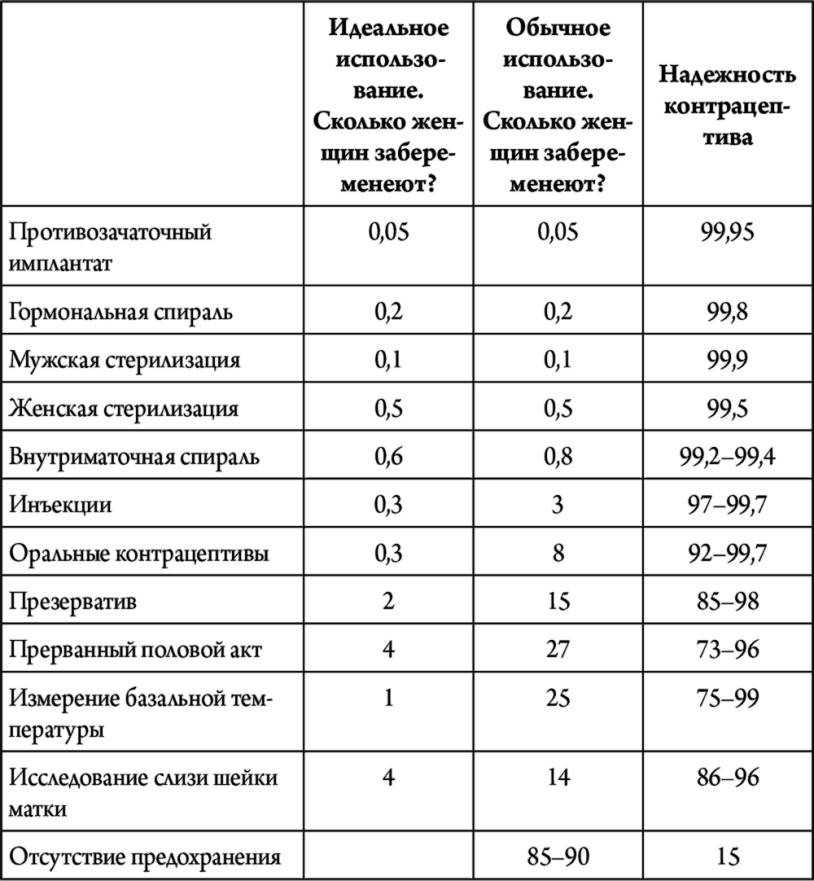Select the 'Гормональная спираль' row label
The height and width of the screenshot is (881, 814).
(120, 312)
